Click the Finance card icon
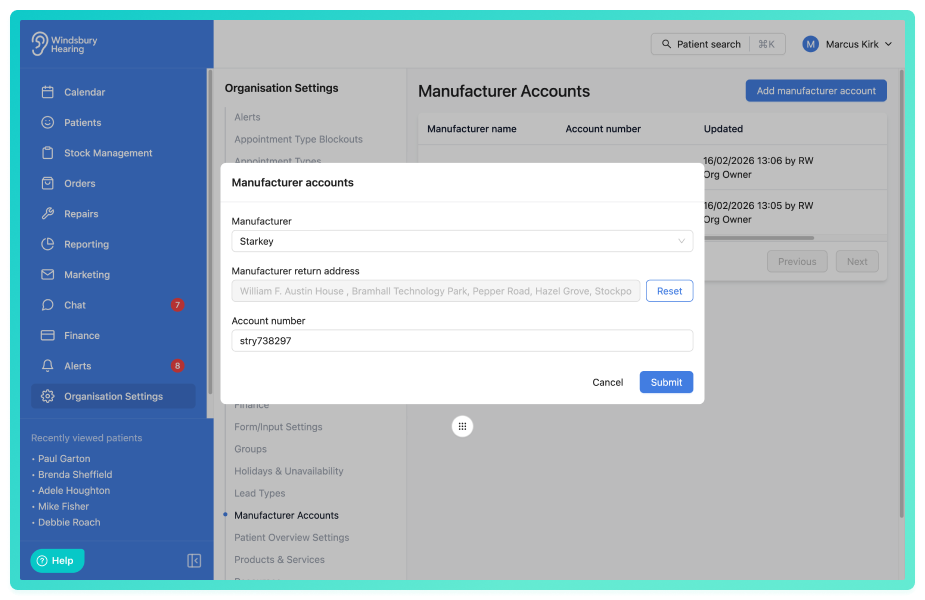The image size is (925, 600). coord(48,335)
